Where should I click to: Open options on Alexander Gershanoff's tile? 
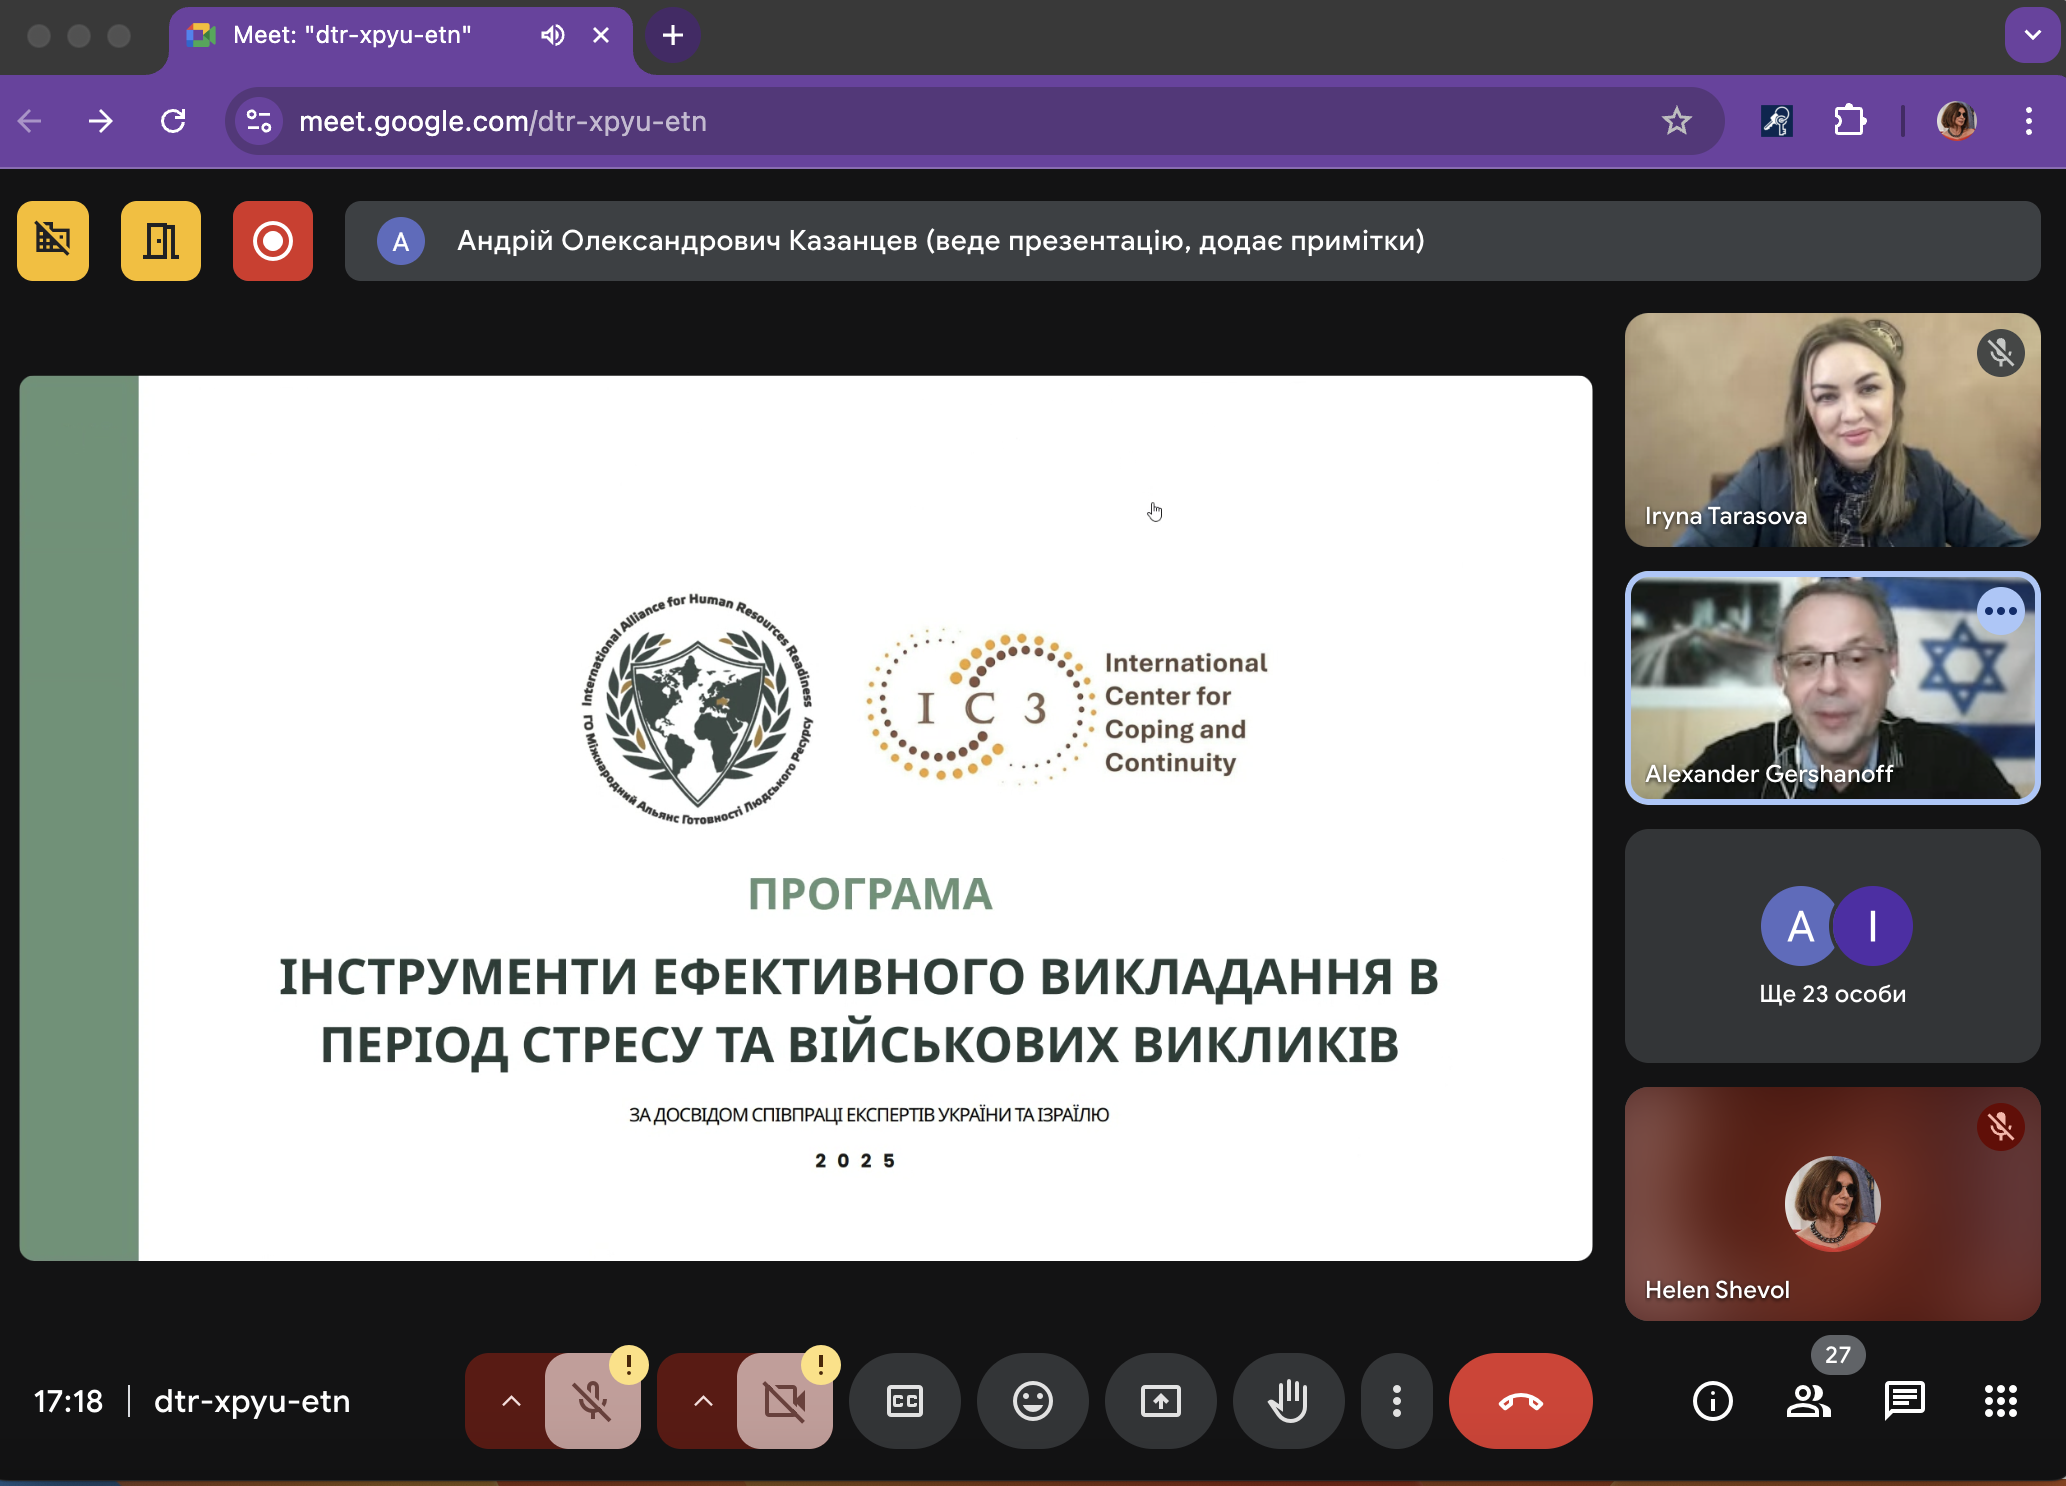pyautogui.click(x=2001, y=611)
